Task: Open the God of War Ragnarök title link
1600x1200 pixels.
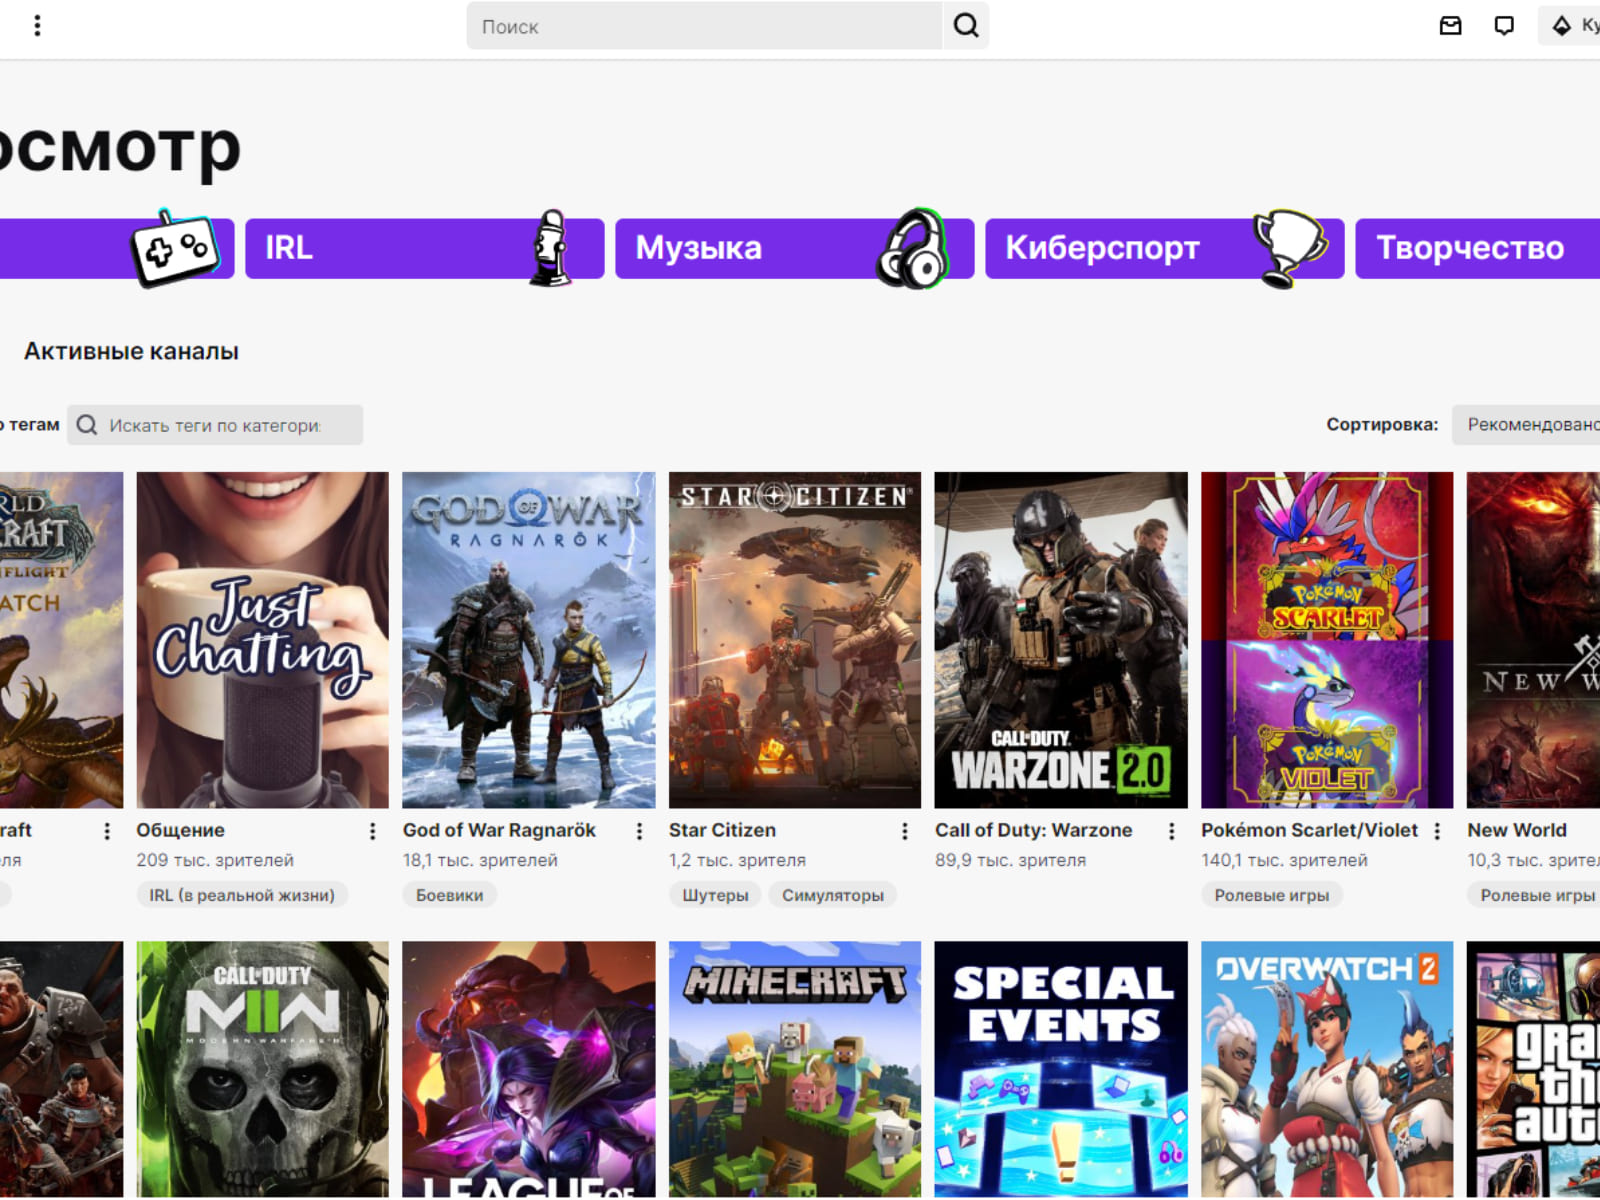Action: click(x=499, y=830)
